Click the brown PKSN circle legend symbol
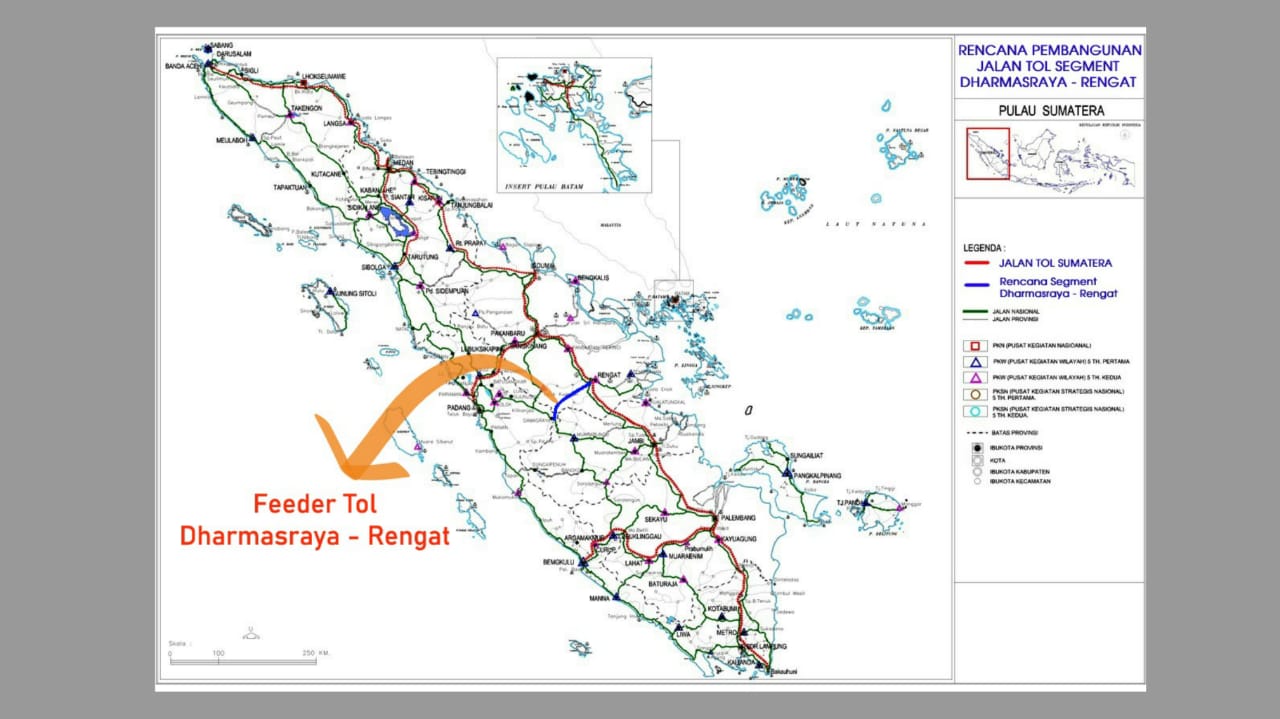1280x719 pixels. point(973,393)
